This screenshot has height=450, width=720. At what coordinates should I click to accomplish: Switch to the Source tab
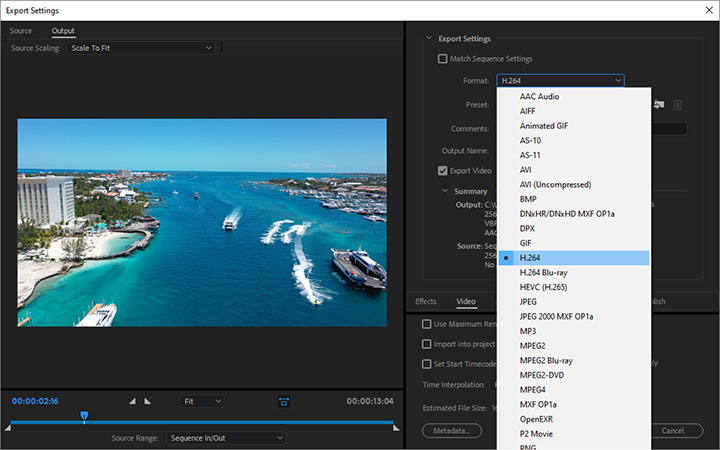click(21, 31)
